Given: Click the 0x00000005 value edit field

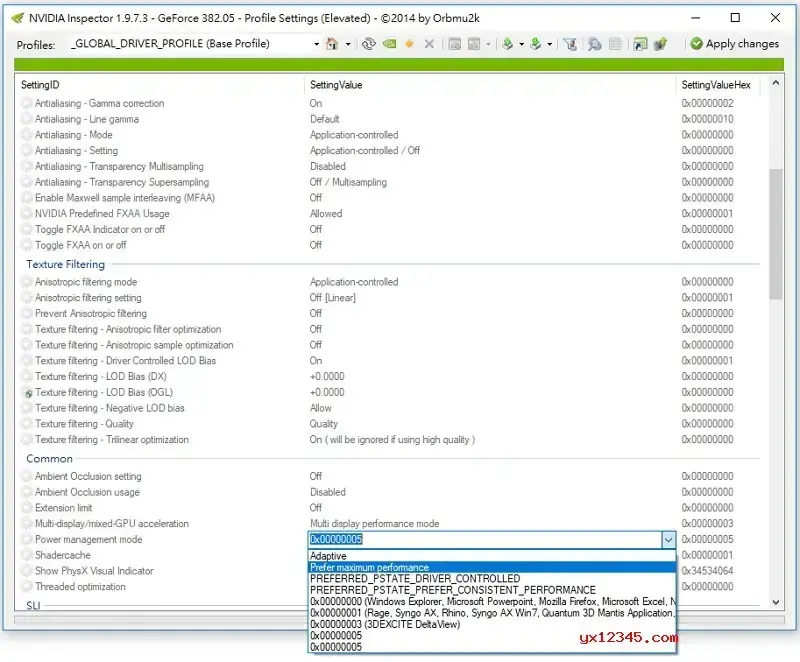Looking at the screenshot, I should click(485, 539).
